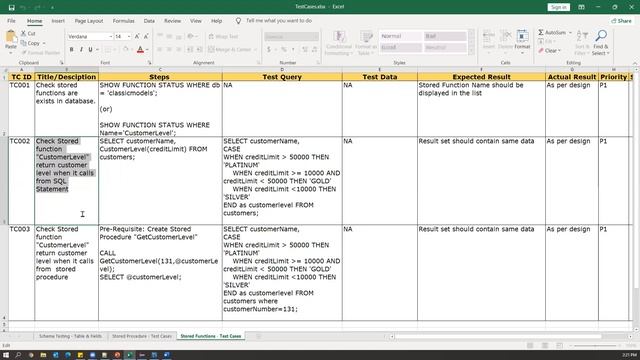Click the Copy icon

pos(23,43)
